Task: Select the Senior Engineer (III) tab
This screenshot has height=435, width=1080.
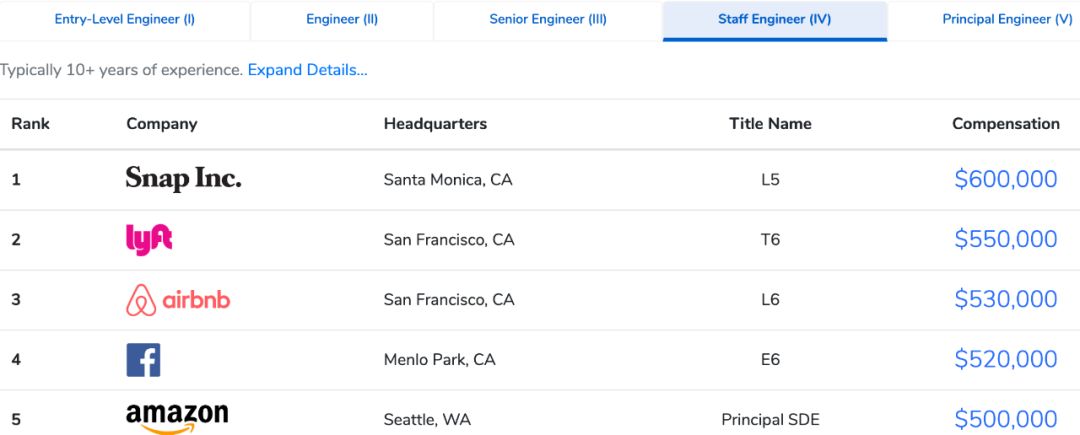Action: tap(548, 20)
